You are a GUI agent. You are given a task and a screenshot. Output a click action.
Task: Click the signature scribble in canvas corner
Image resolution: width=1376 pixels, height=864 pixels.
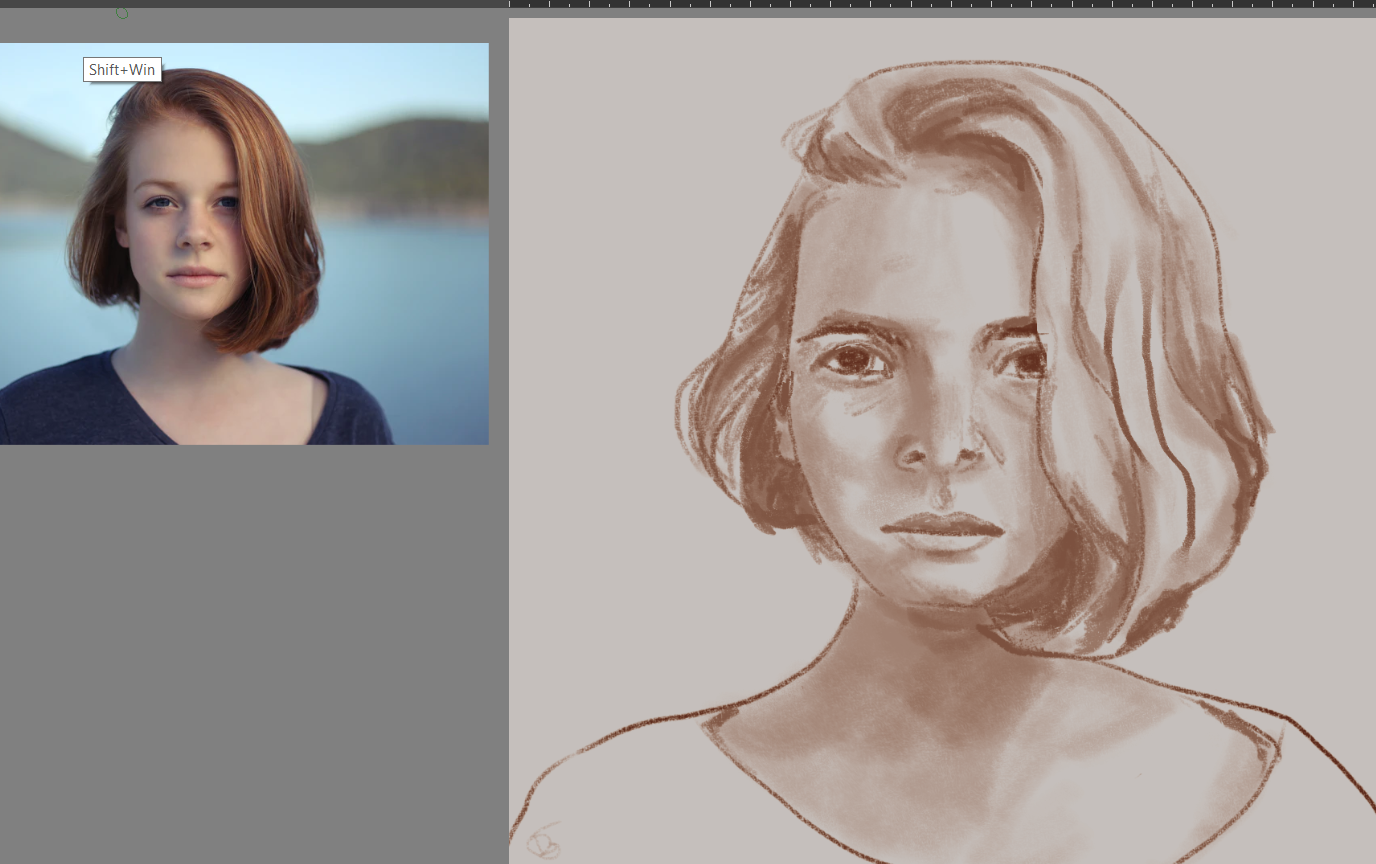[542, 841]
